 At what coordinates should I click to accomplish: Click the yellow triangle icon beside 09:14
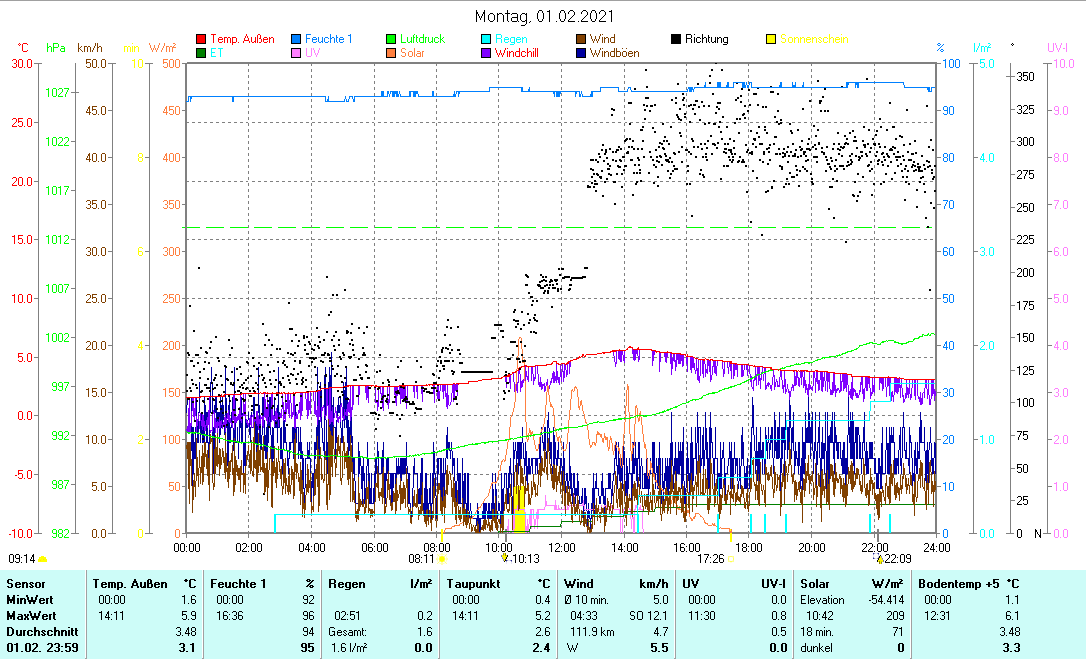click(x=43, y=559)
